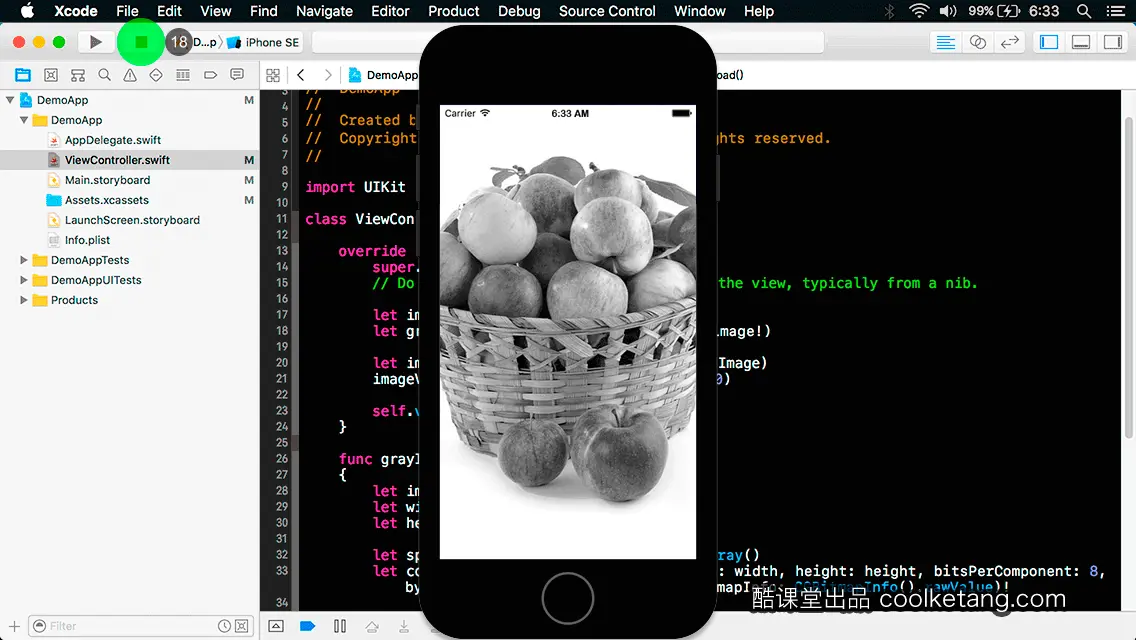Click the related items grid icon in the jump bar
This screenshot has width=1136, height=640.
(273, 75)
